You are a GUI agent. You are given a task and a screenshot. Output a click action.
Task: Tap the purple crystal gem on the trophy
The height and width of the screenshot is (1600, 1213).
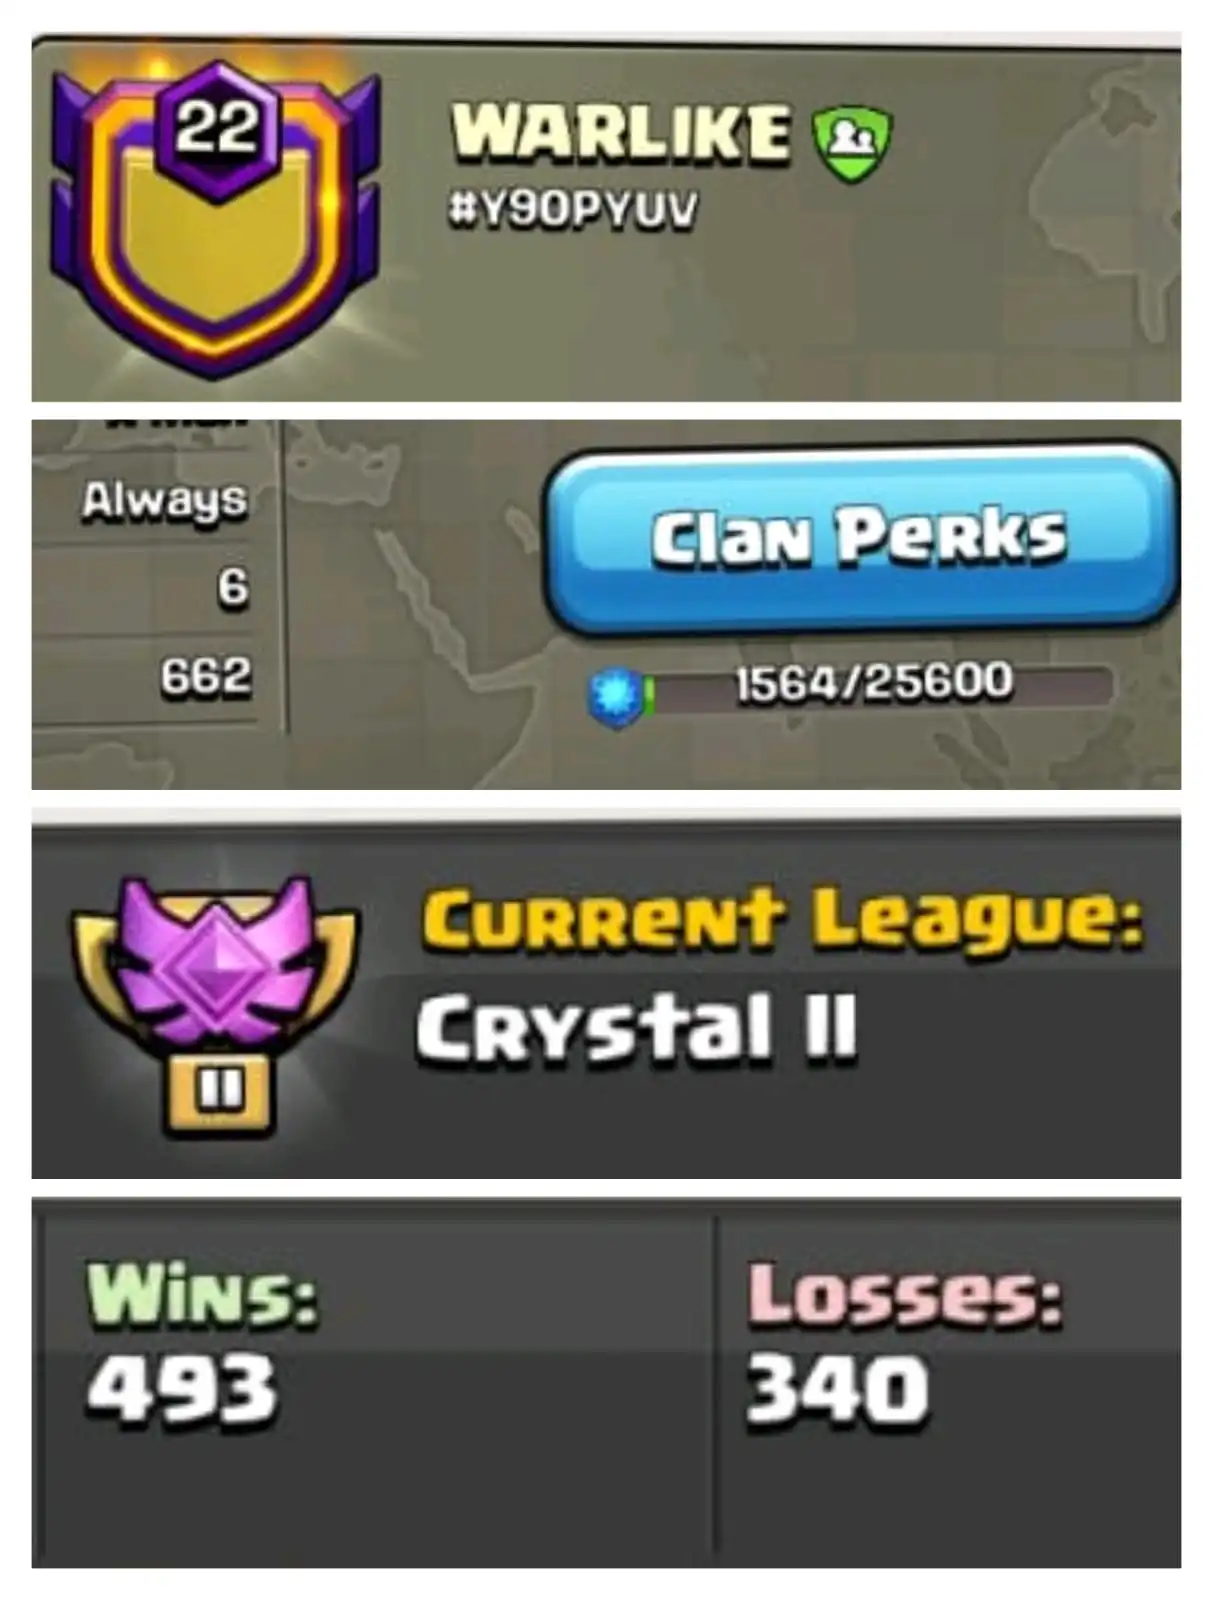(x=216, y=971)
